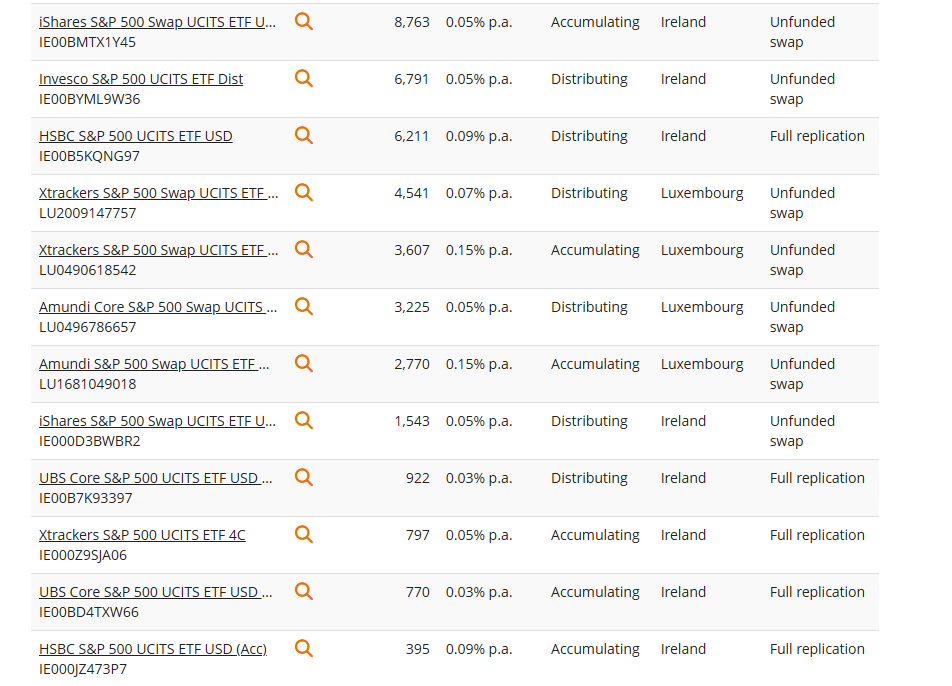Open UBS Core S&P 500 link above IE00BD4TXW66

pos(156,592)
